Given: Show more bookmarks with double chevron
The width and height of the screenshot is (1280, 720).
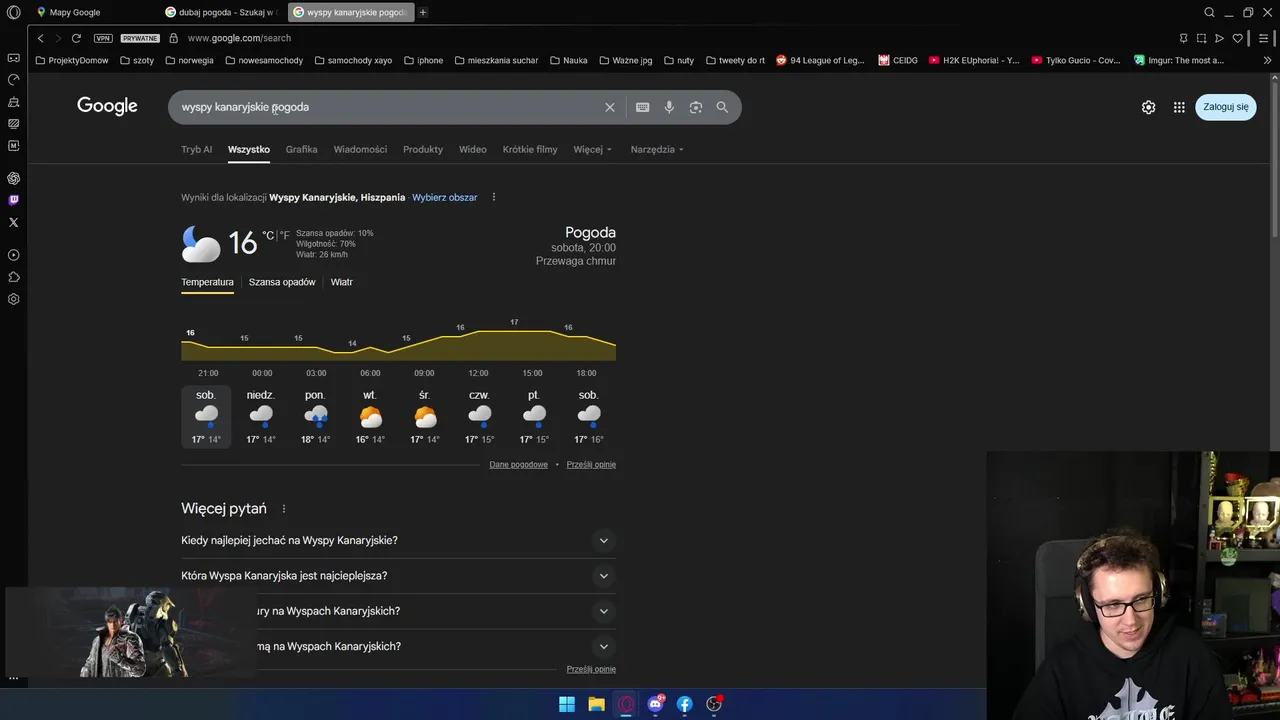Looking at the screenshot, I should [x=1267, y=60].
